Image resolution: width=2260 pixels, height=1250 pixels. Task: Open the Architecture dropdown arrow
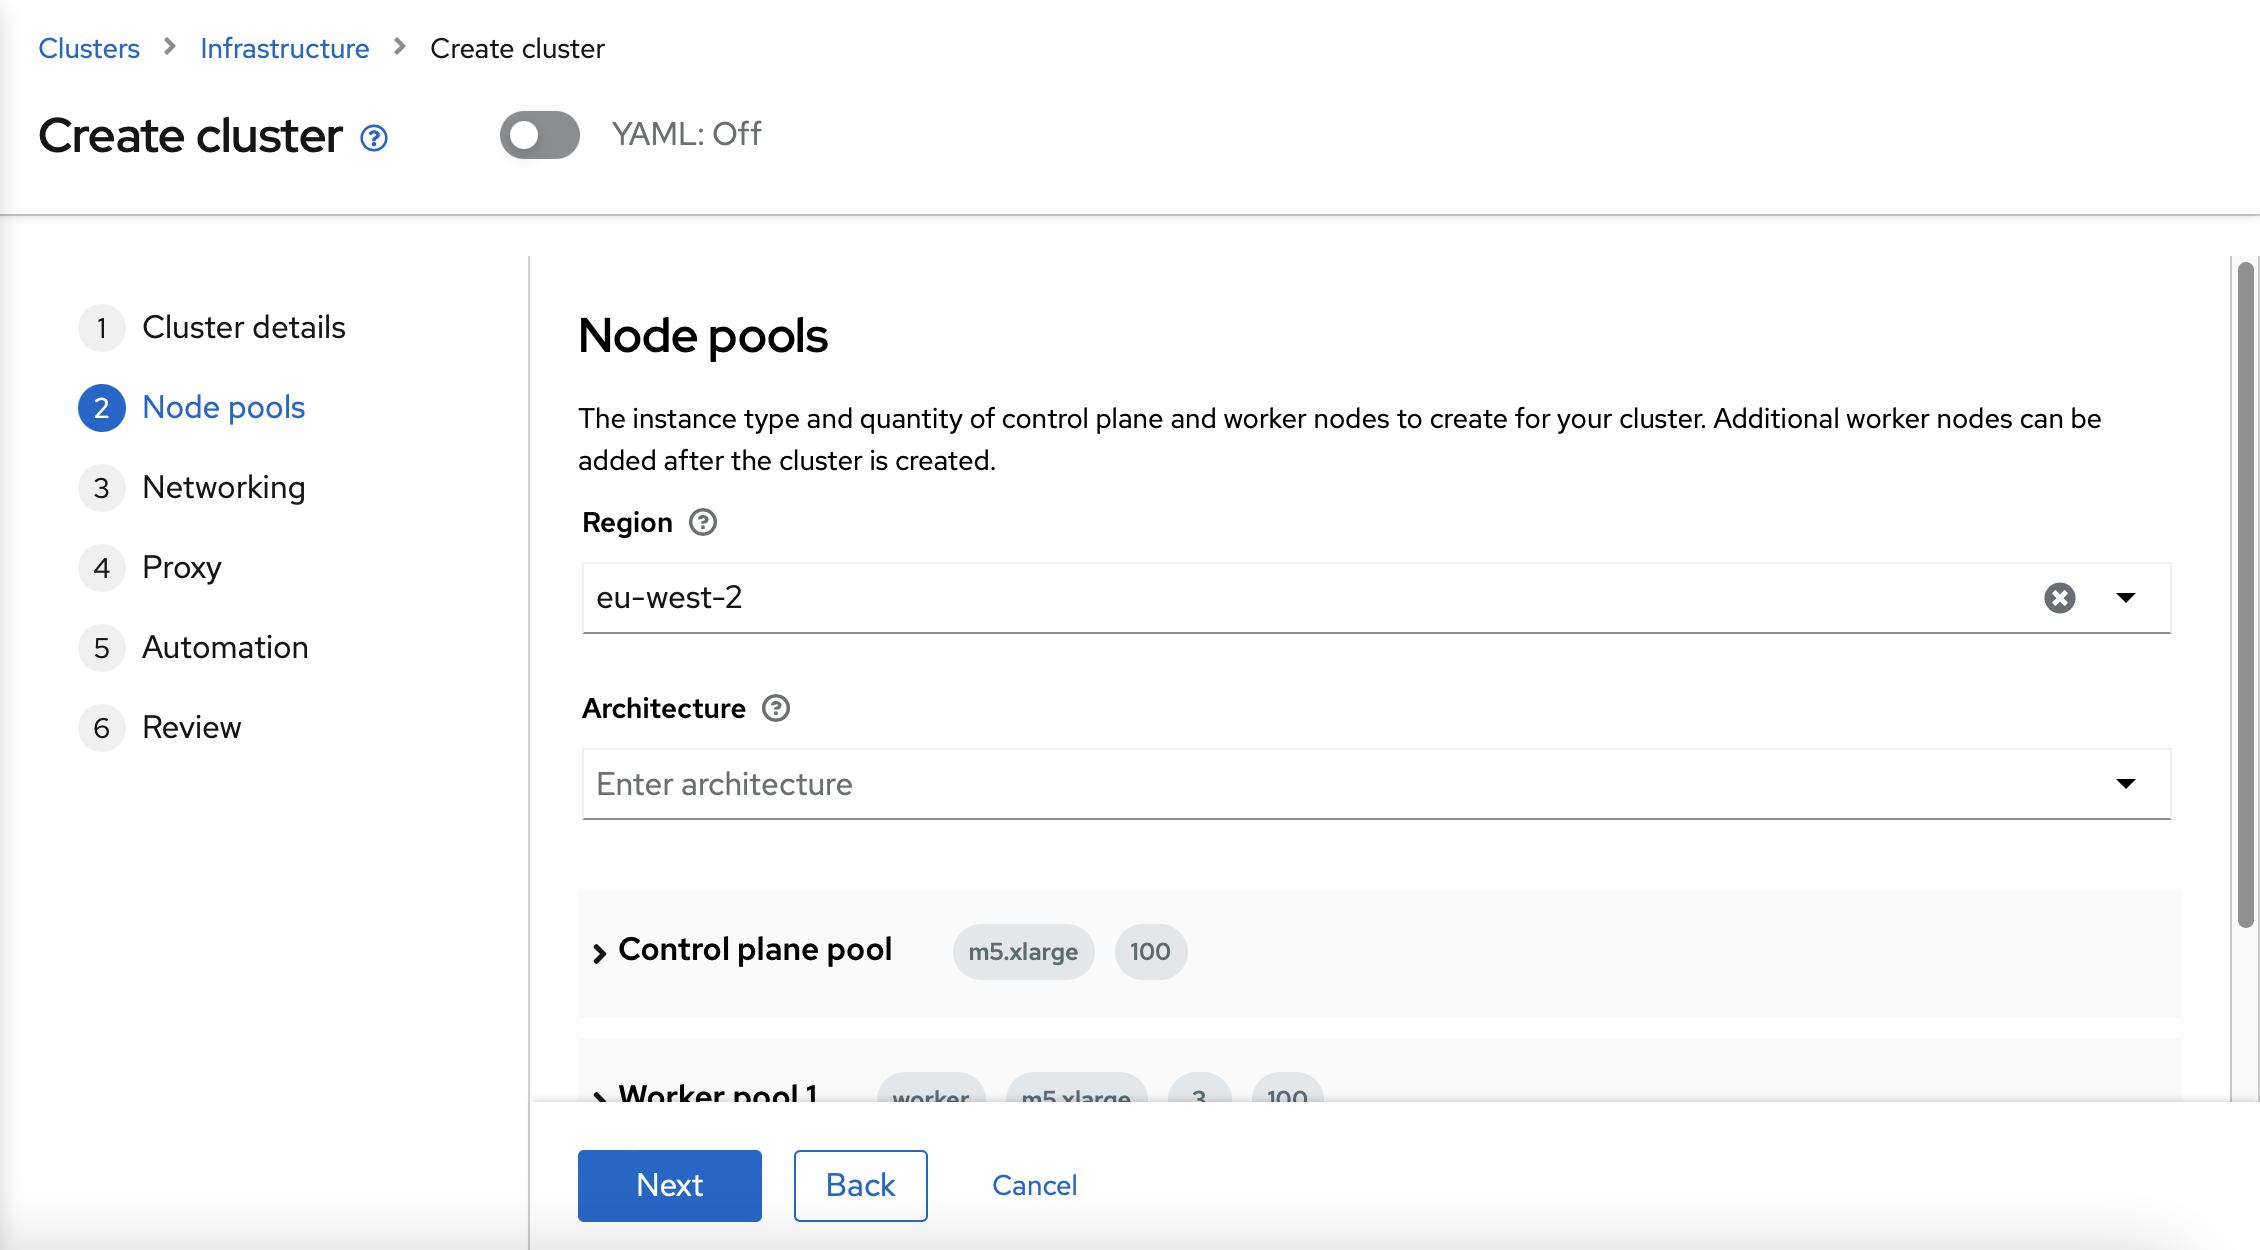[x=2126, y=784]
